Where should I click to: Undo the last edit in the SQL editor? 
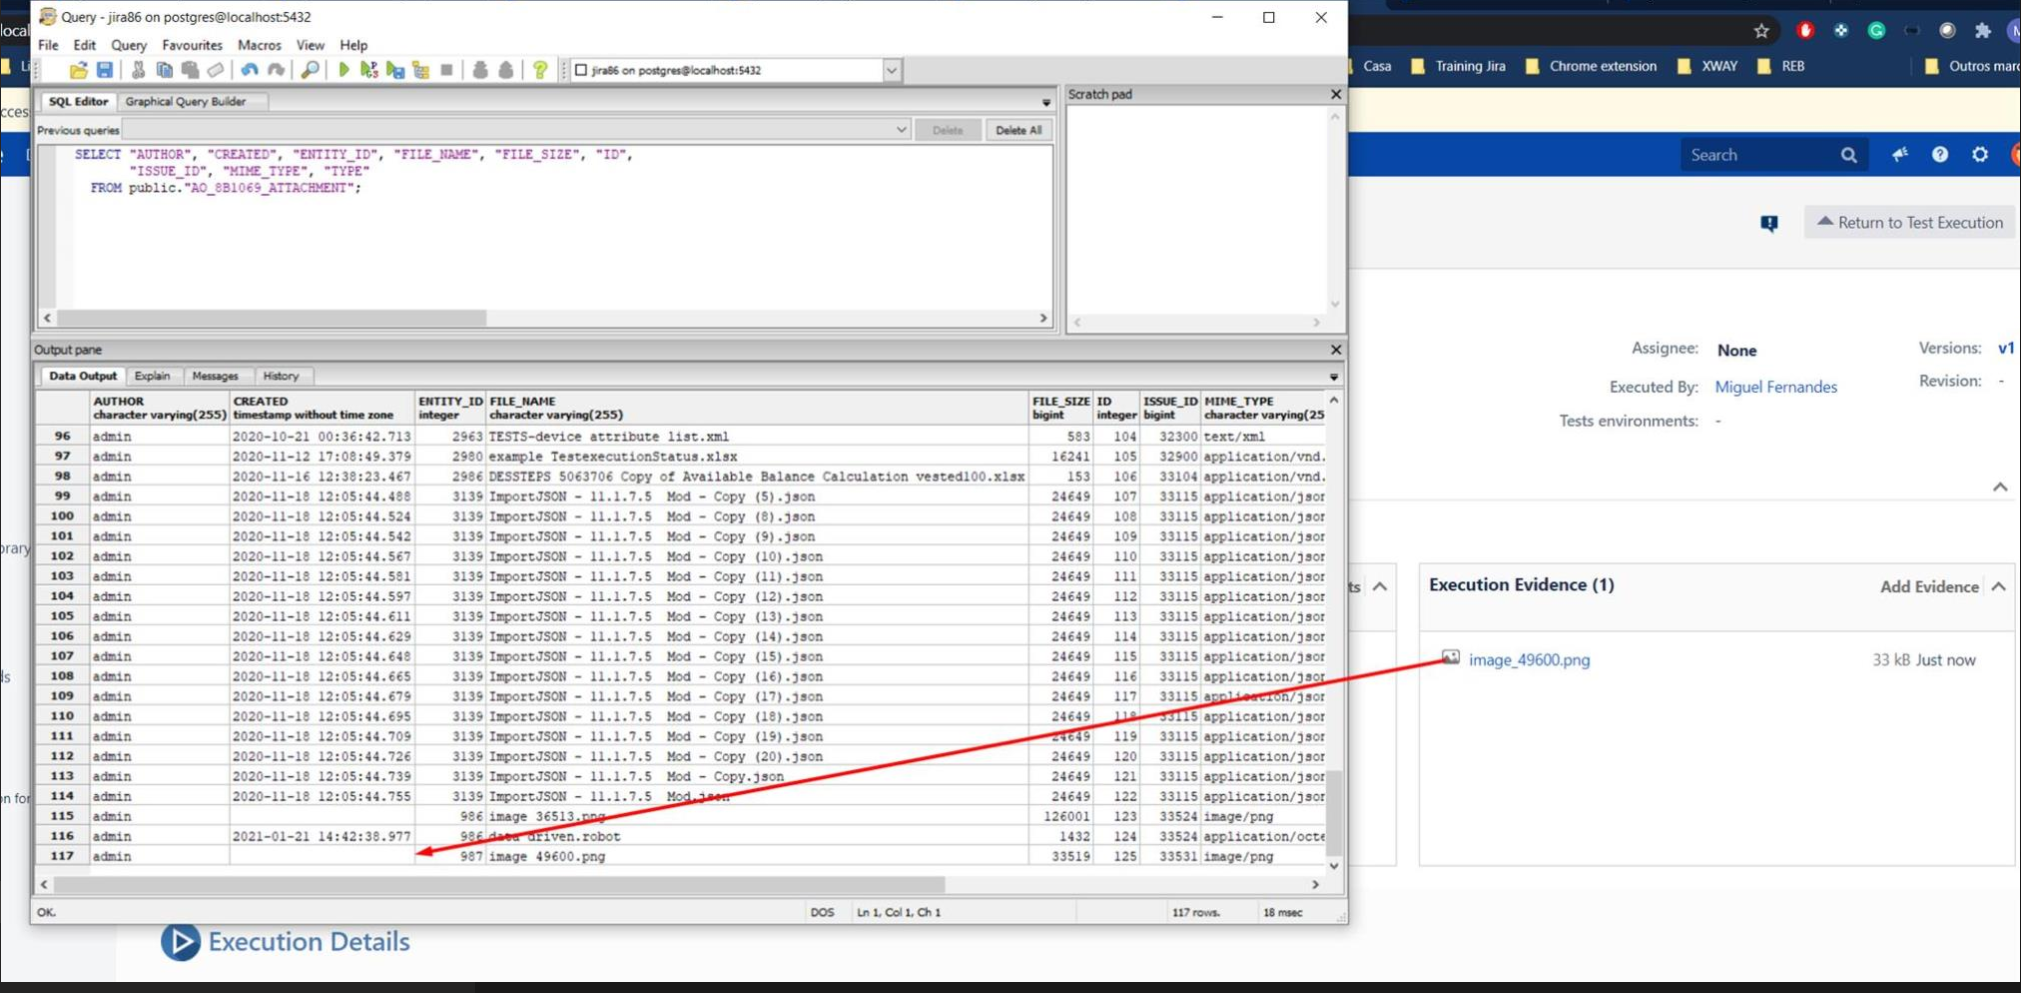pyautogui.click(x=248, y=70)
